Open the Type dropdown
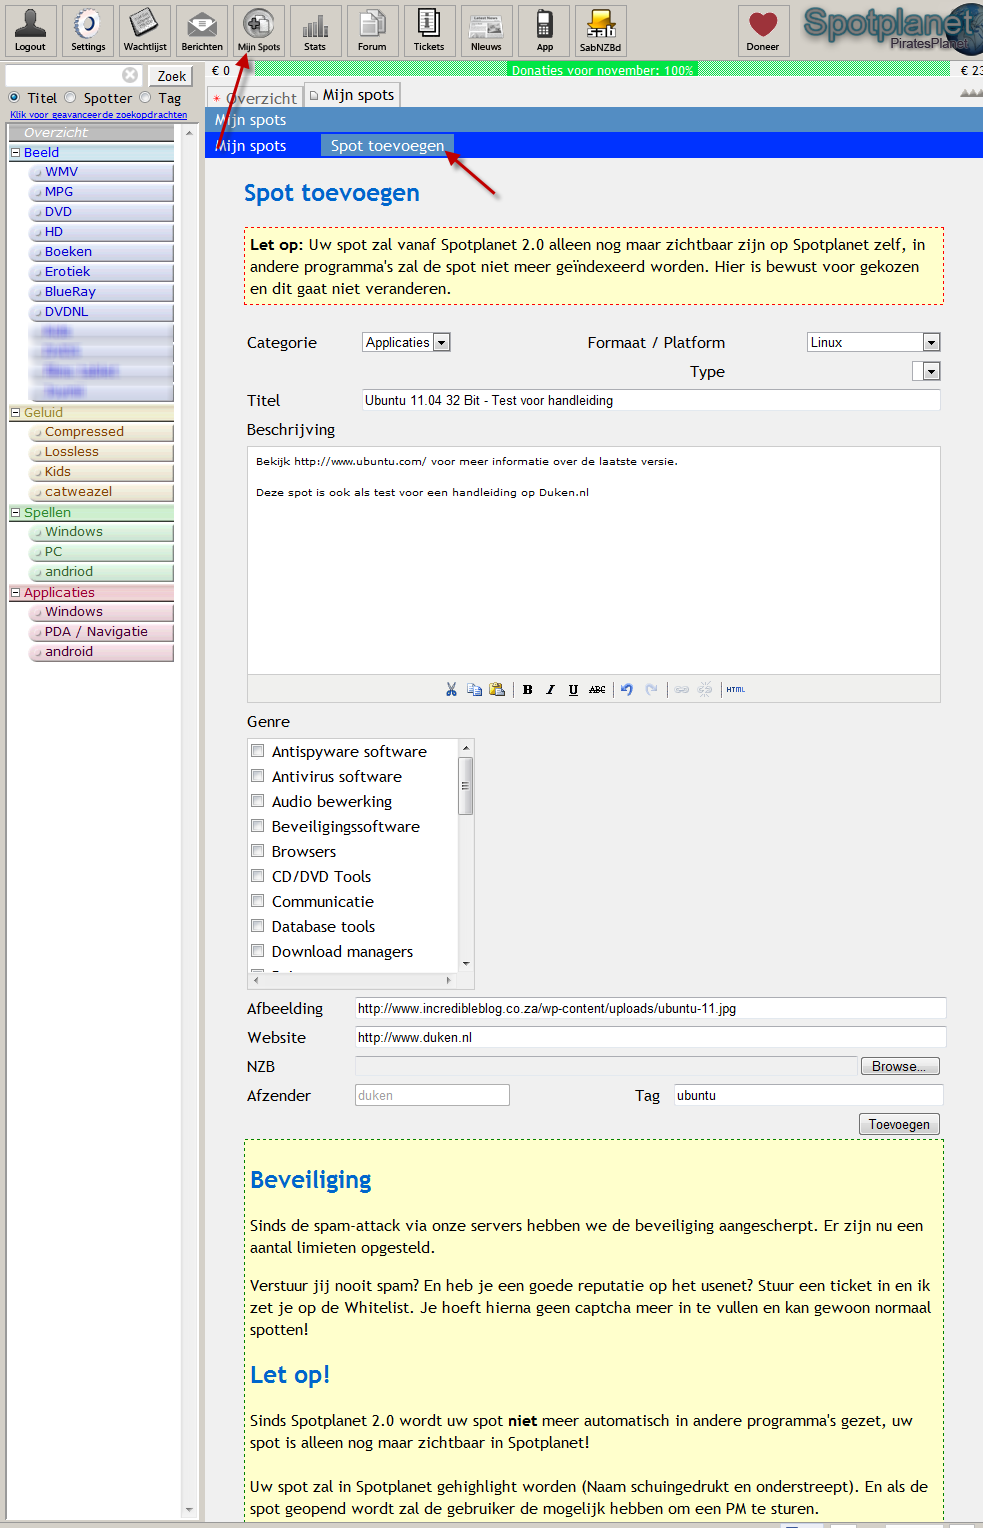 (926, 371)
